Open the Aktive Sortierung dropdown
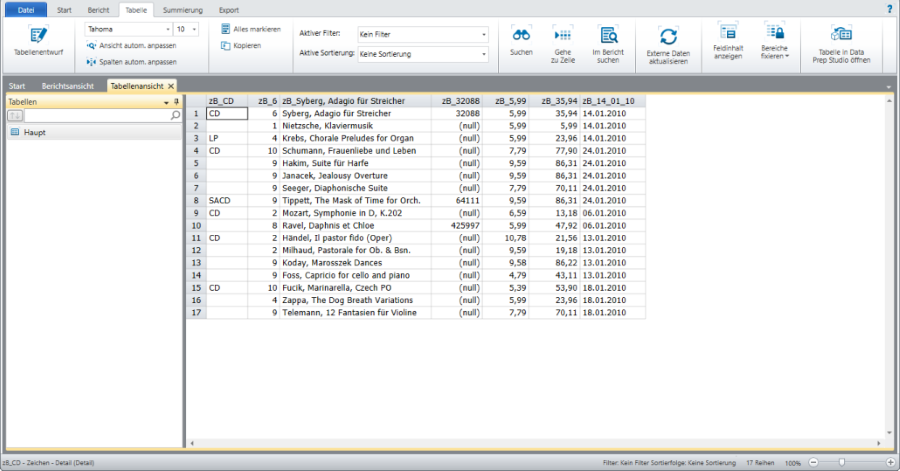The width and height of the screenshot is (900, 471). (483, 52)
